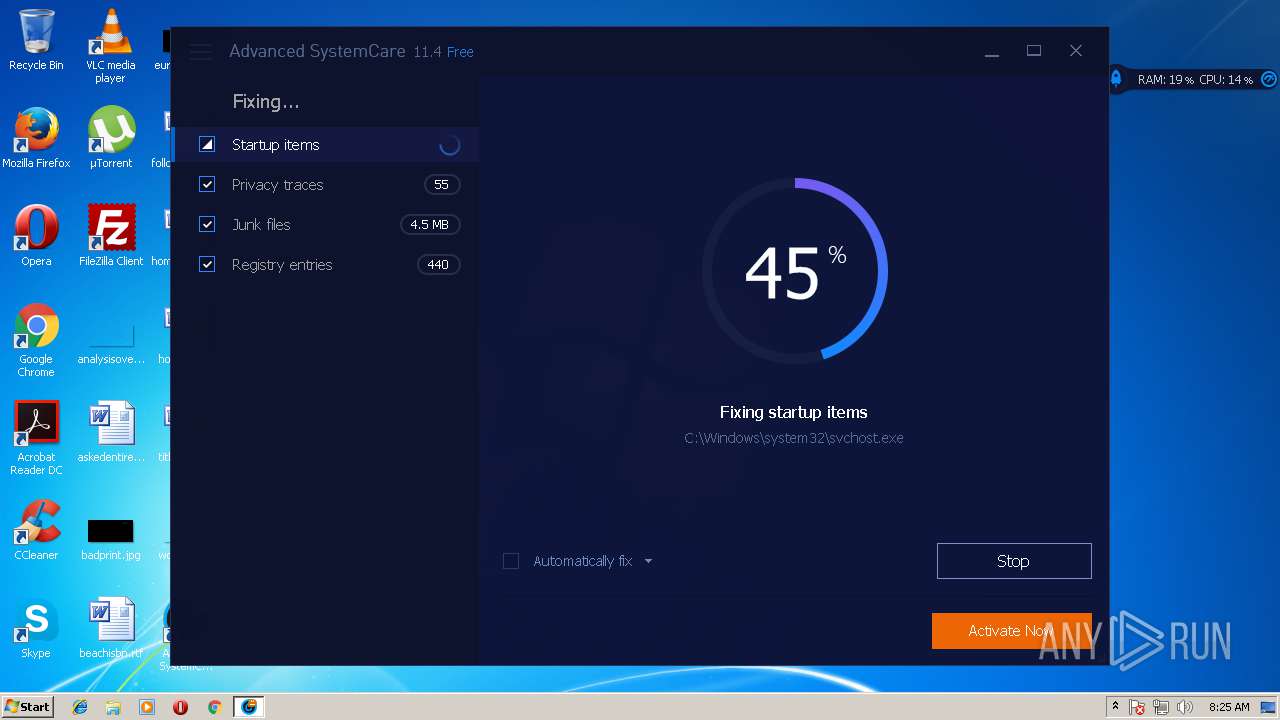Select the Startup items row
The width and height of the screenshot is (1280, 720).
click(326, 144)
